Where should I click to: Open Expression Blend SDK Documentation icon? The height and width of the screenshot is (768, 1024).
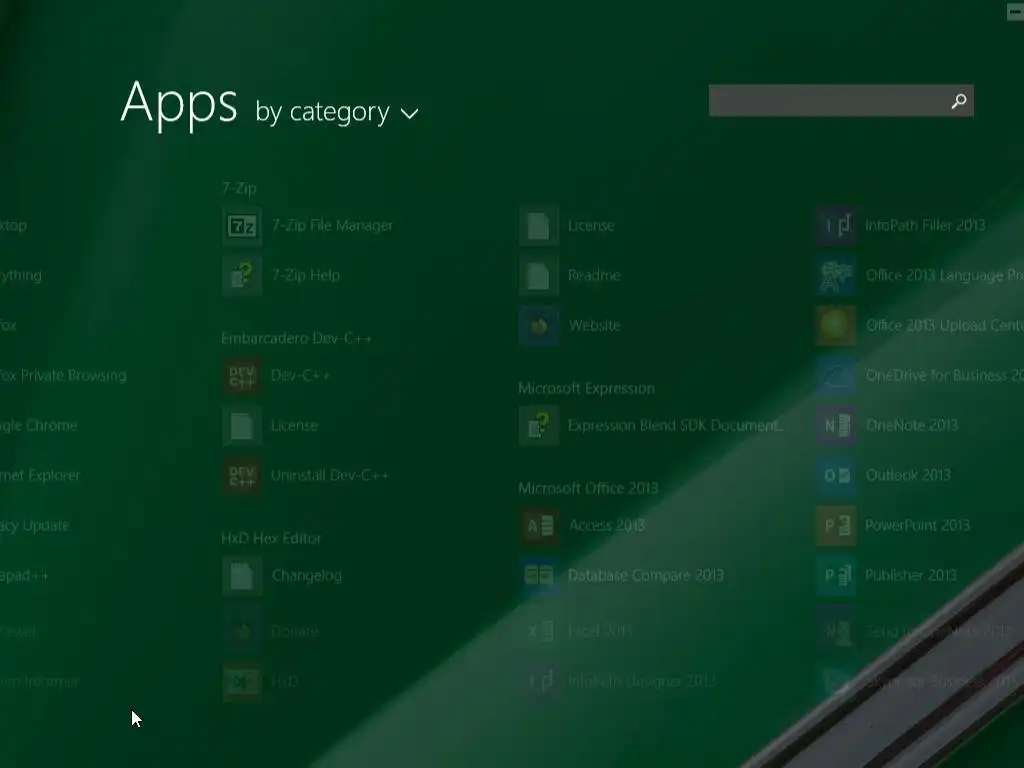[539, 426]
